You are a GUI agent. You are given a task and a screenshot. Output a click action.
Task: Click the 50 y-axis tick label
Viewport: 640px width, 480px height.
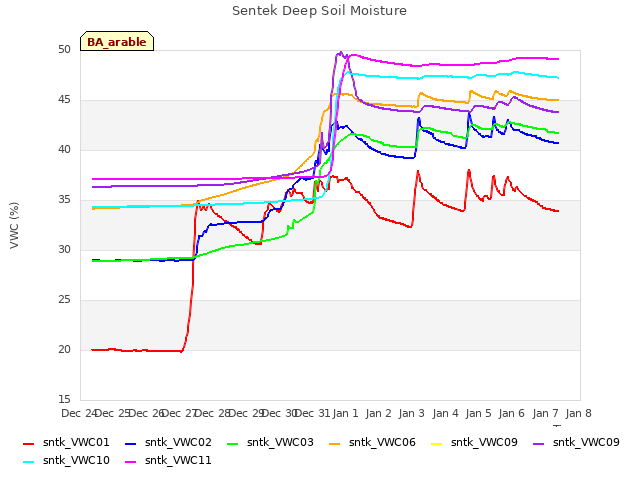click(64, 50)
